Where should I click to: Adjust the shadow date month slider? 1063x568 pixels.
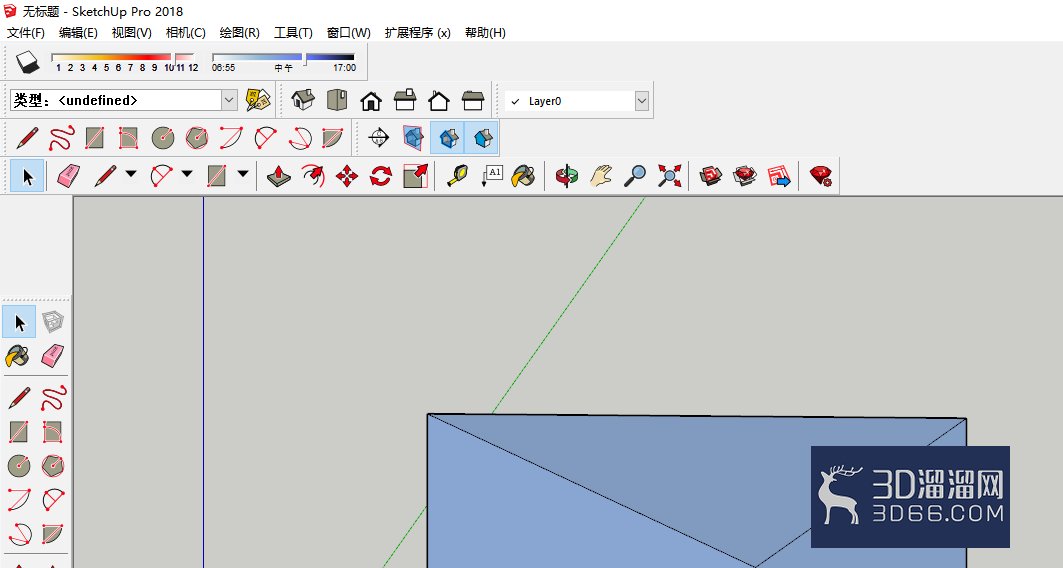coord(125,61)
